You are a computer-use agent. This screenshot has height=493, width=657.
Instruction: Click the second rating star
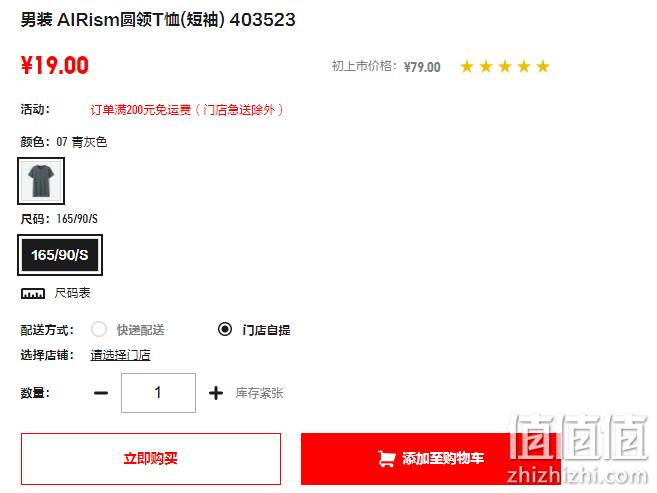coord(486,66)
